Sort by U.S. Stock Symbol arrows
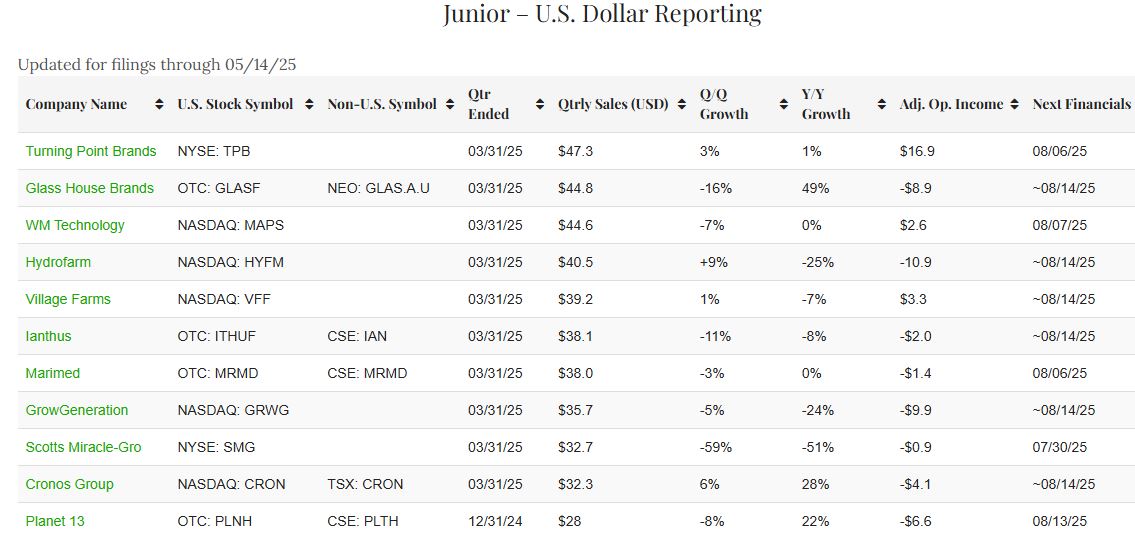 pyautogui.click(x=308, y=104)
